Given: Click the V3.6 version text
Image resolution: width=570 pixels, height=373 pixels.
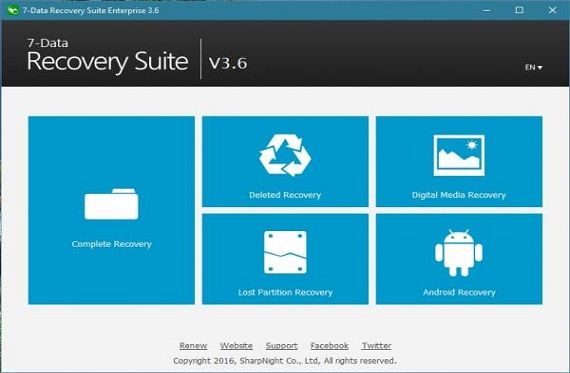Looking at the screenshot, I should [228, 63].
